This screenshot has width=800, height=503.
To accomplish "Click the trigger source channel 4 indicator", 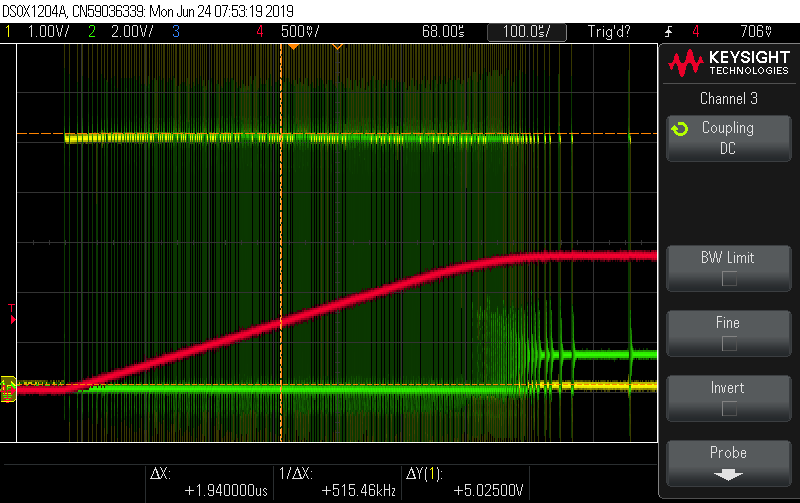I will 695,32.
